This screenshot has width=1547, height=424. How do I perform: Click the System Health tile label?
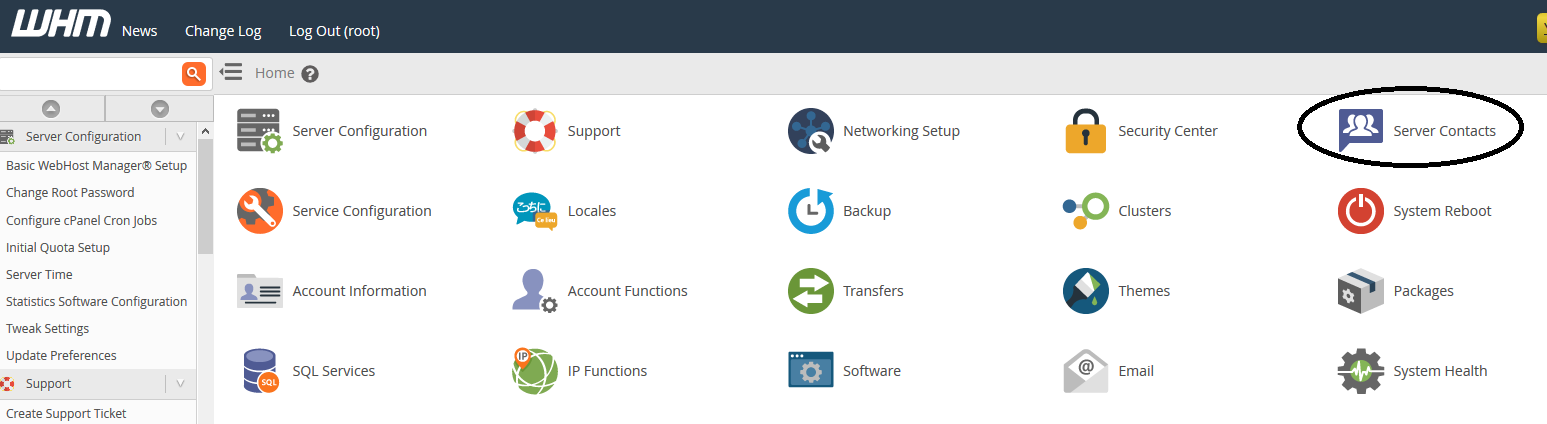(x=1440, y=371)
